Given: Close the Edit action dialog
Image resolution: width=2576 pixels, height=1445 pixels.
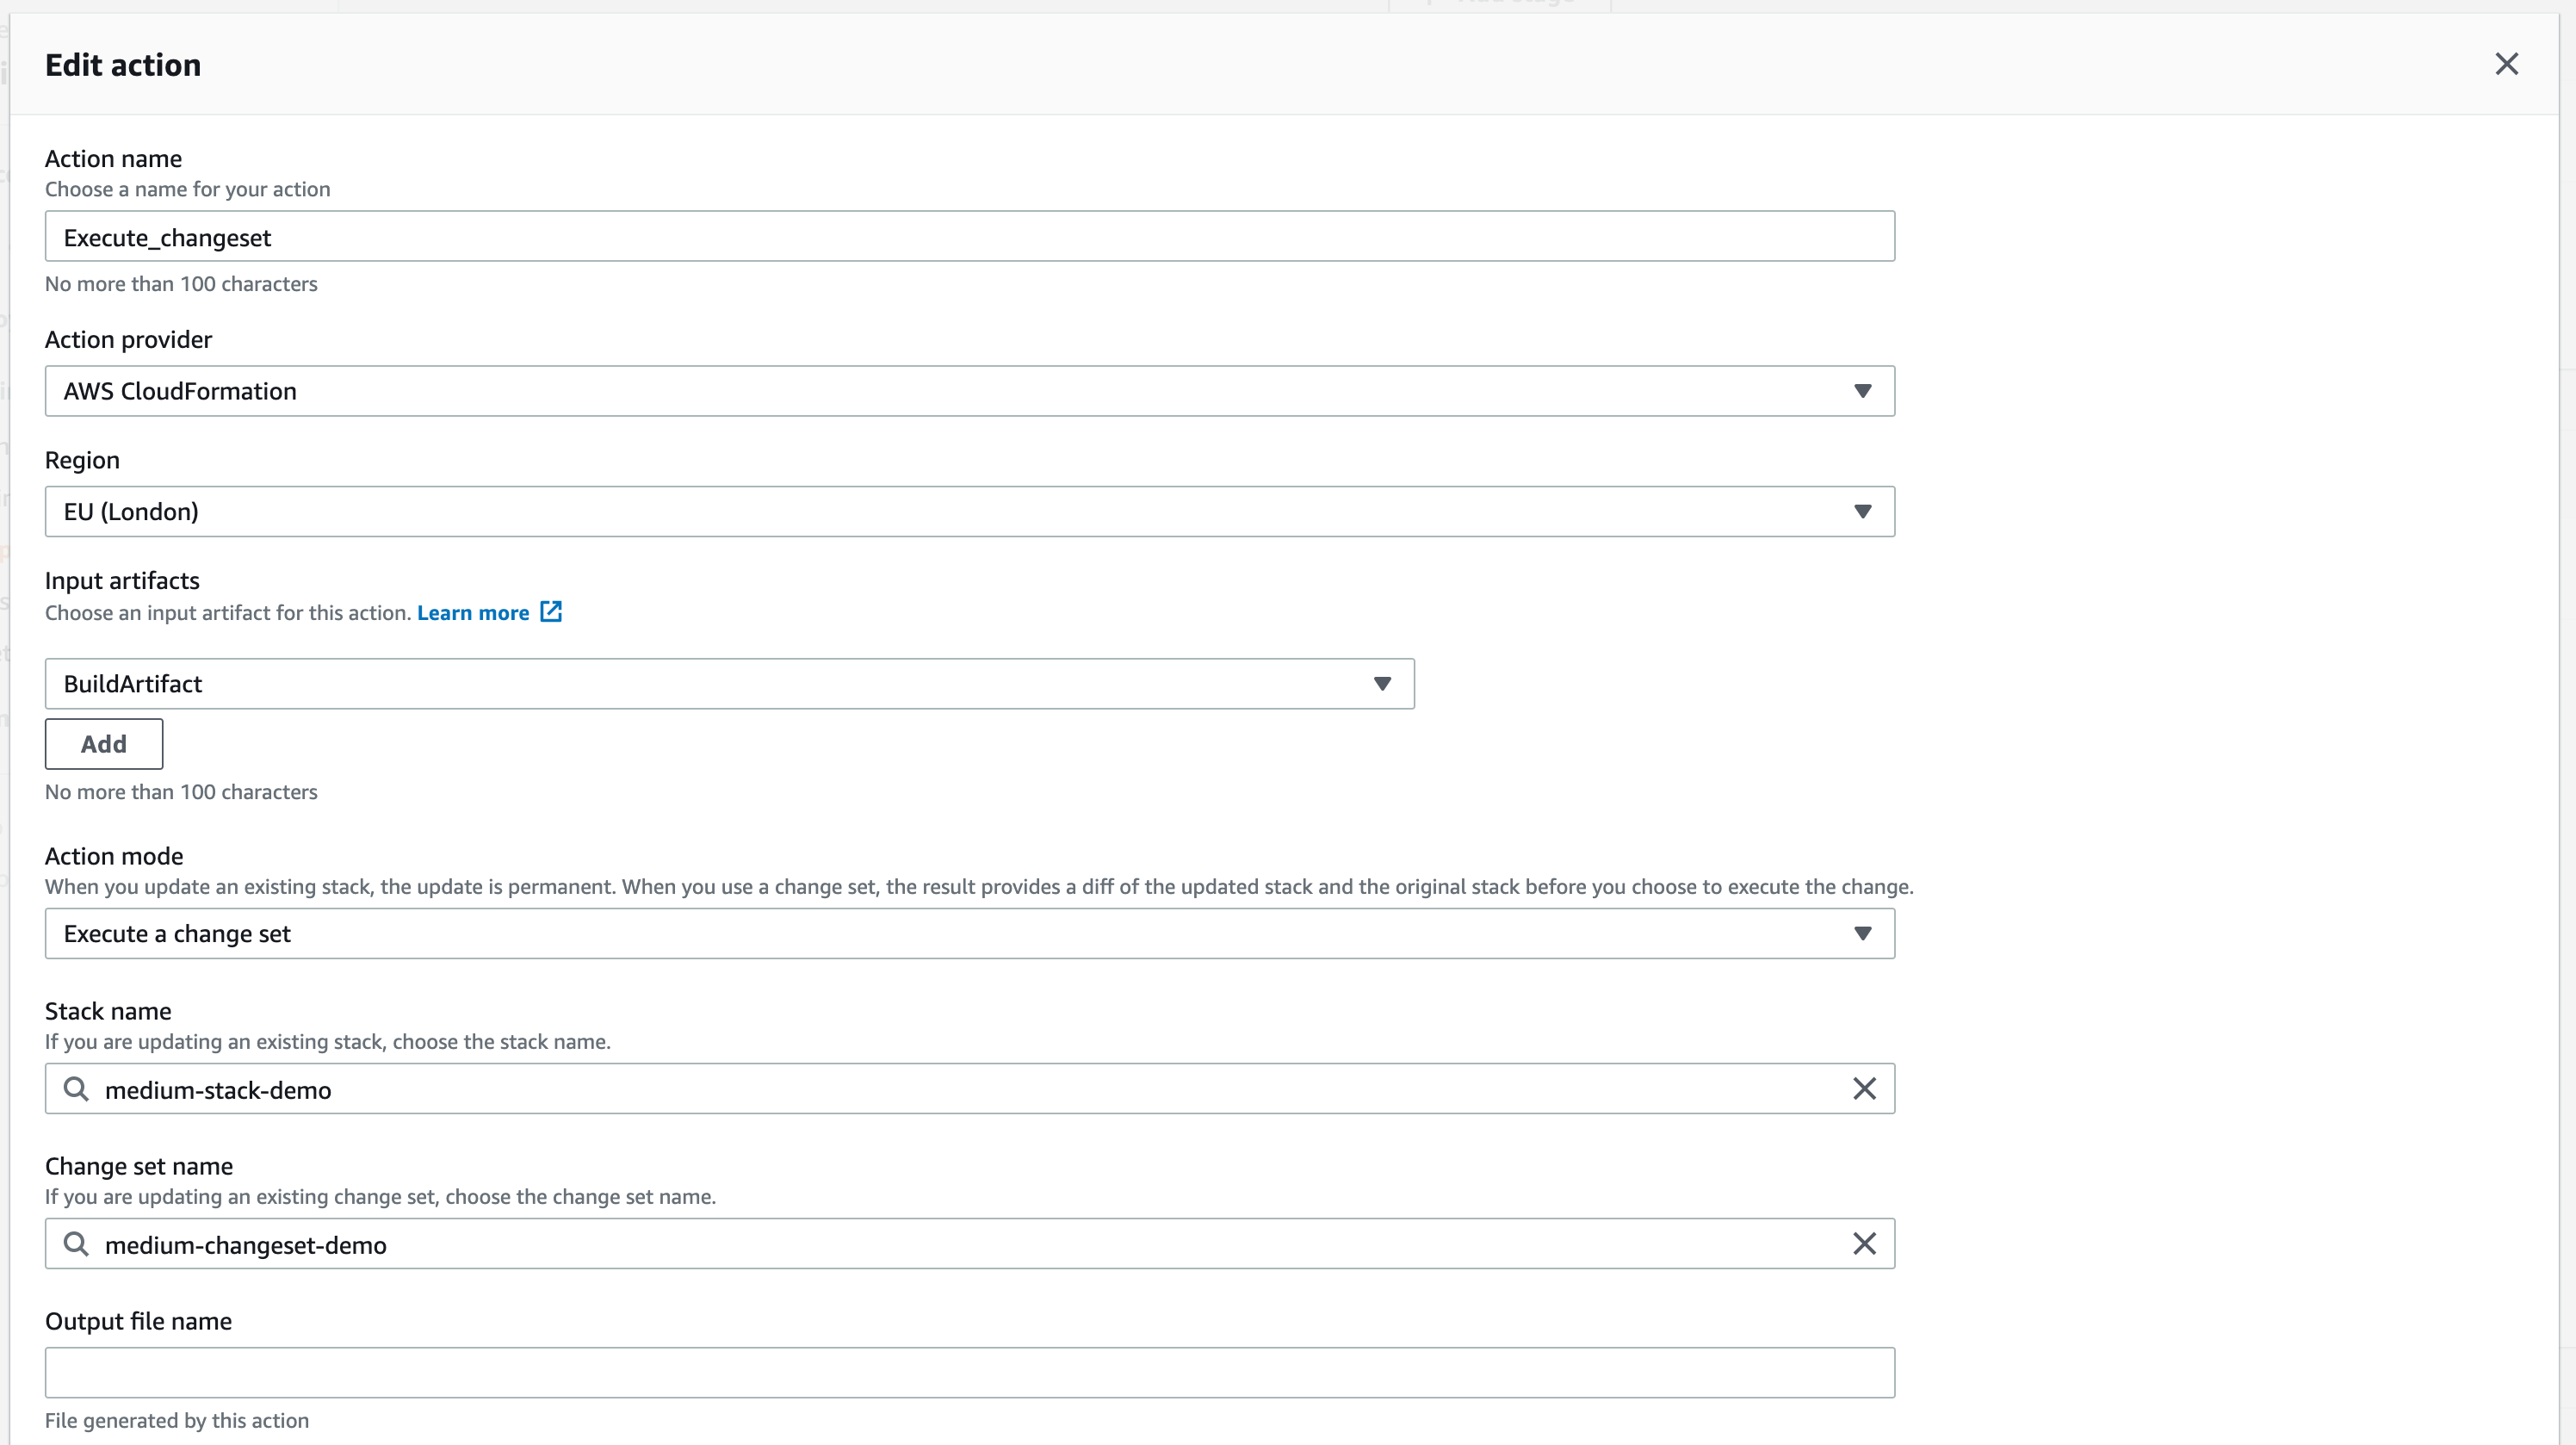Looking at the screenshot, I should tap(2506, 64).
